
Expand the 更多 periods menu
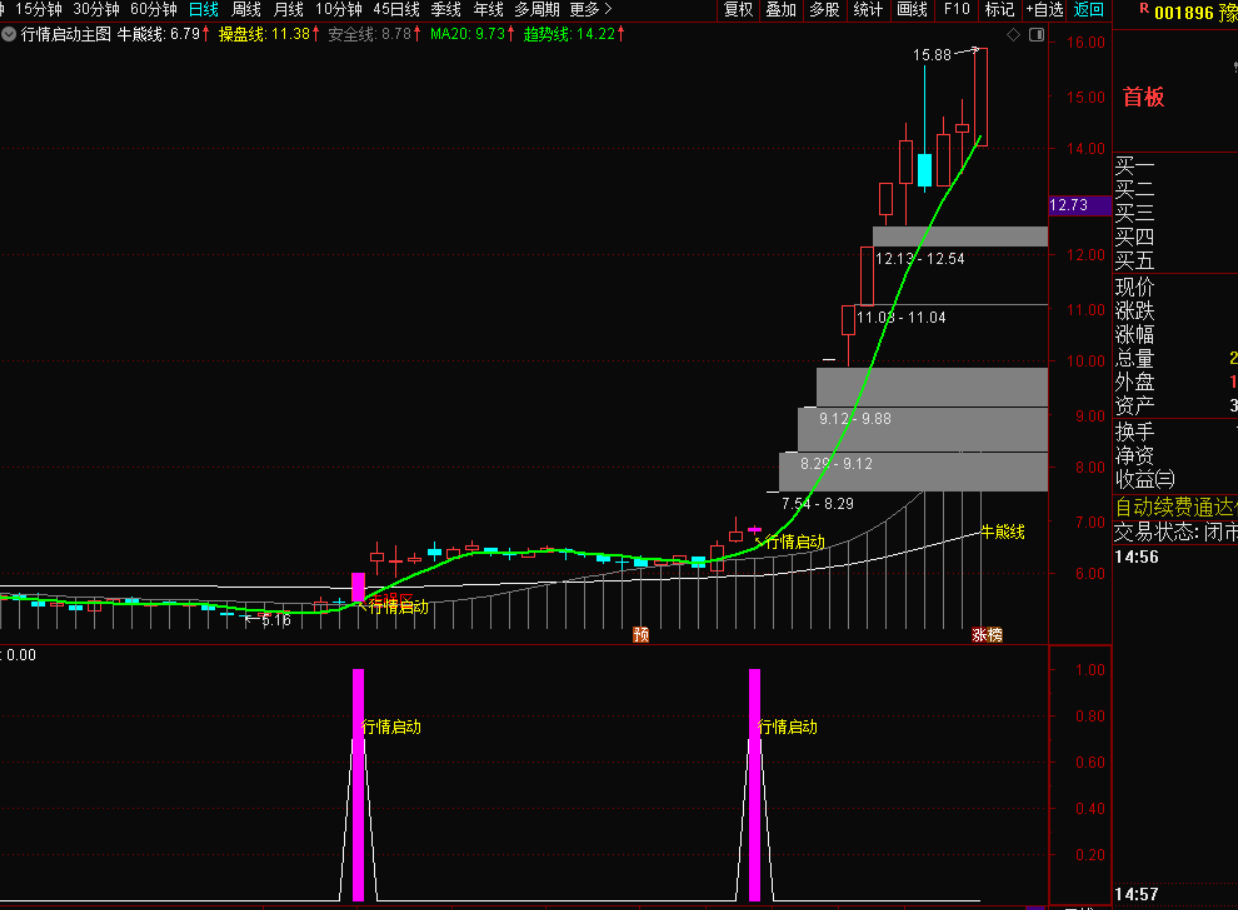pyautogui.click(x=590, y=10)
